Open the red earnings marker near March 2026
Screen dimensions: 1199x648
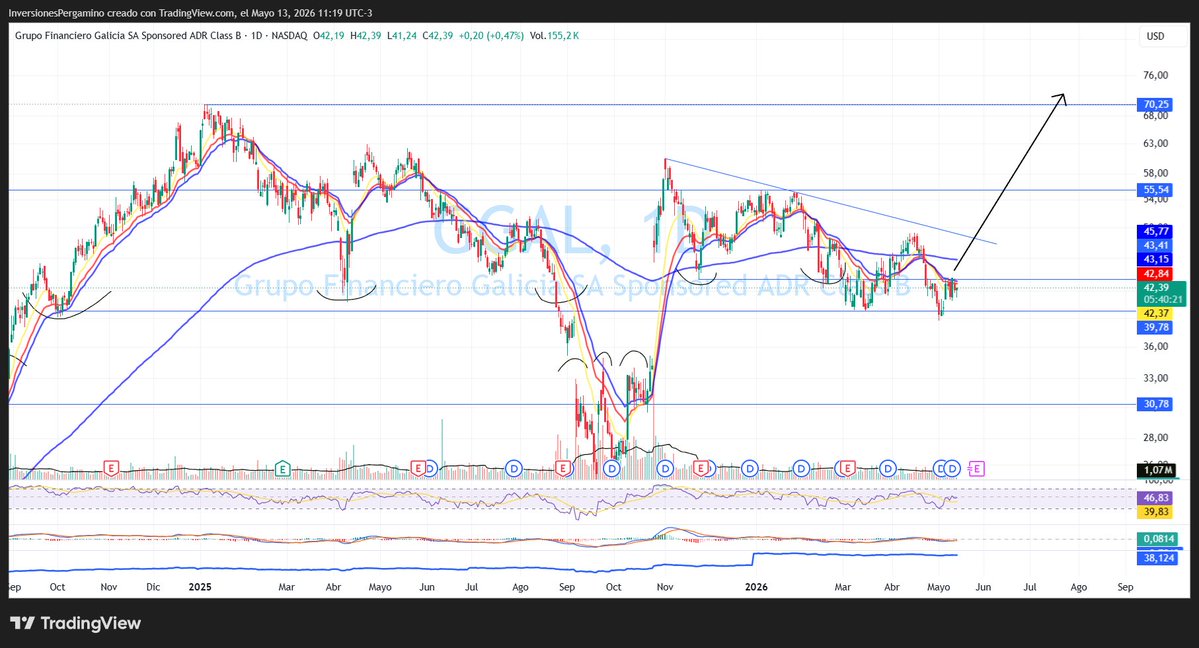coord(847,468)
